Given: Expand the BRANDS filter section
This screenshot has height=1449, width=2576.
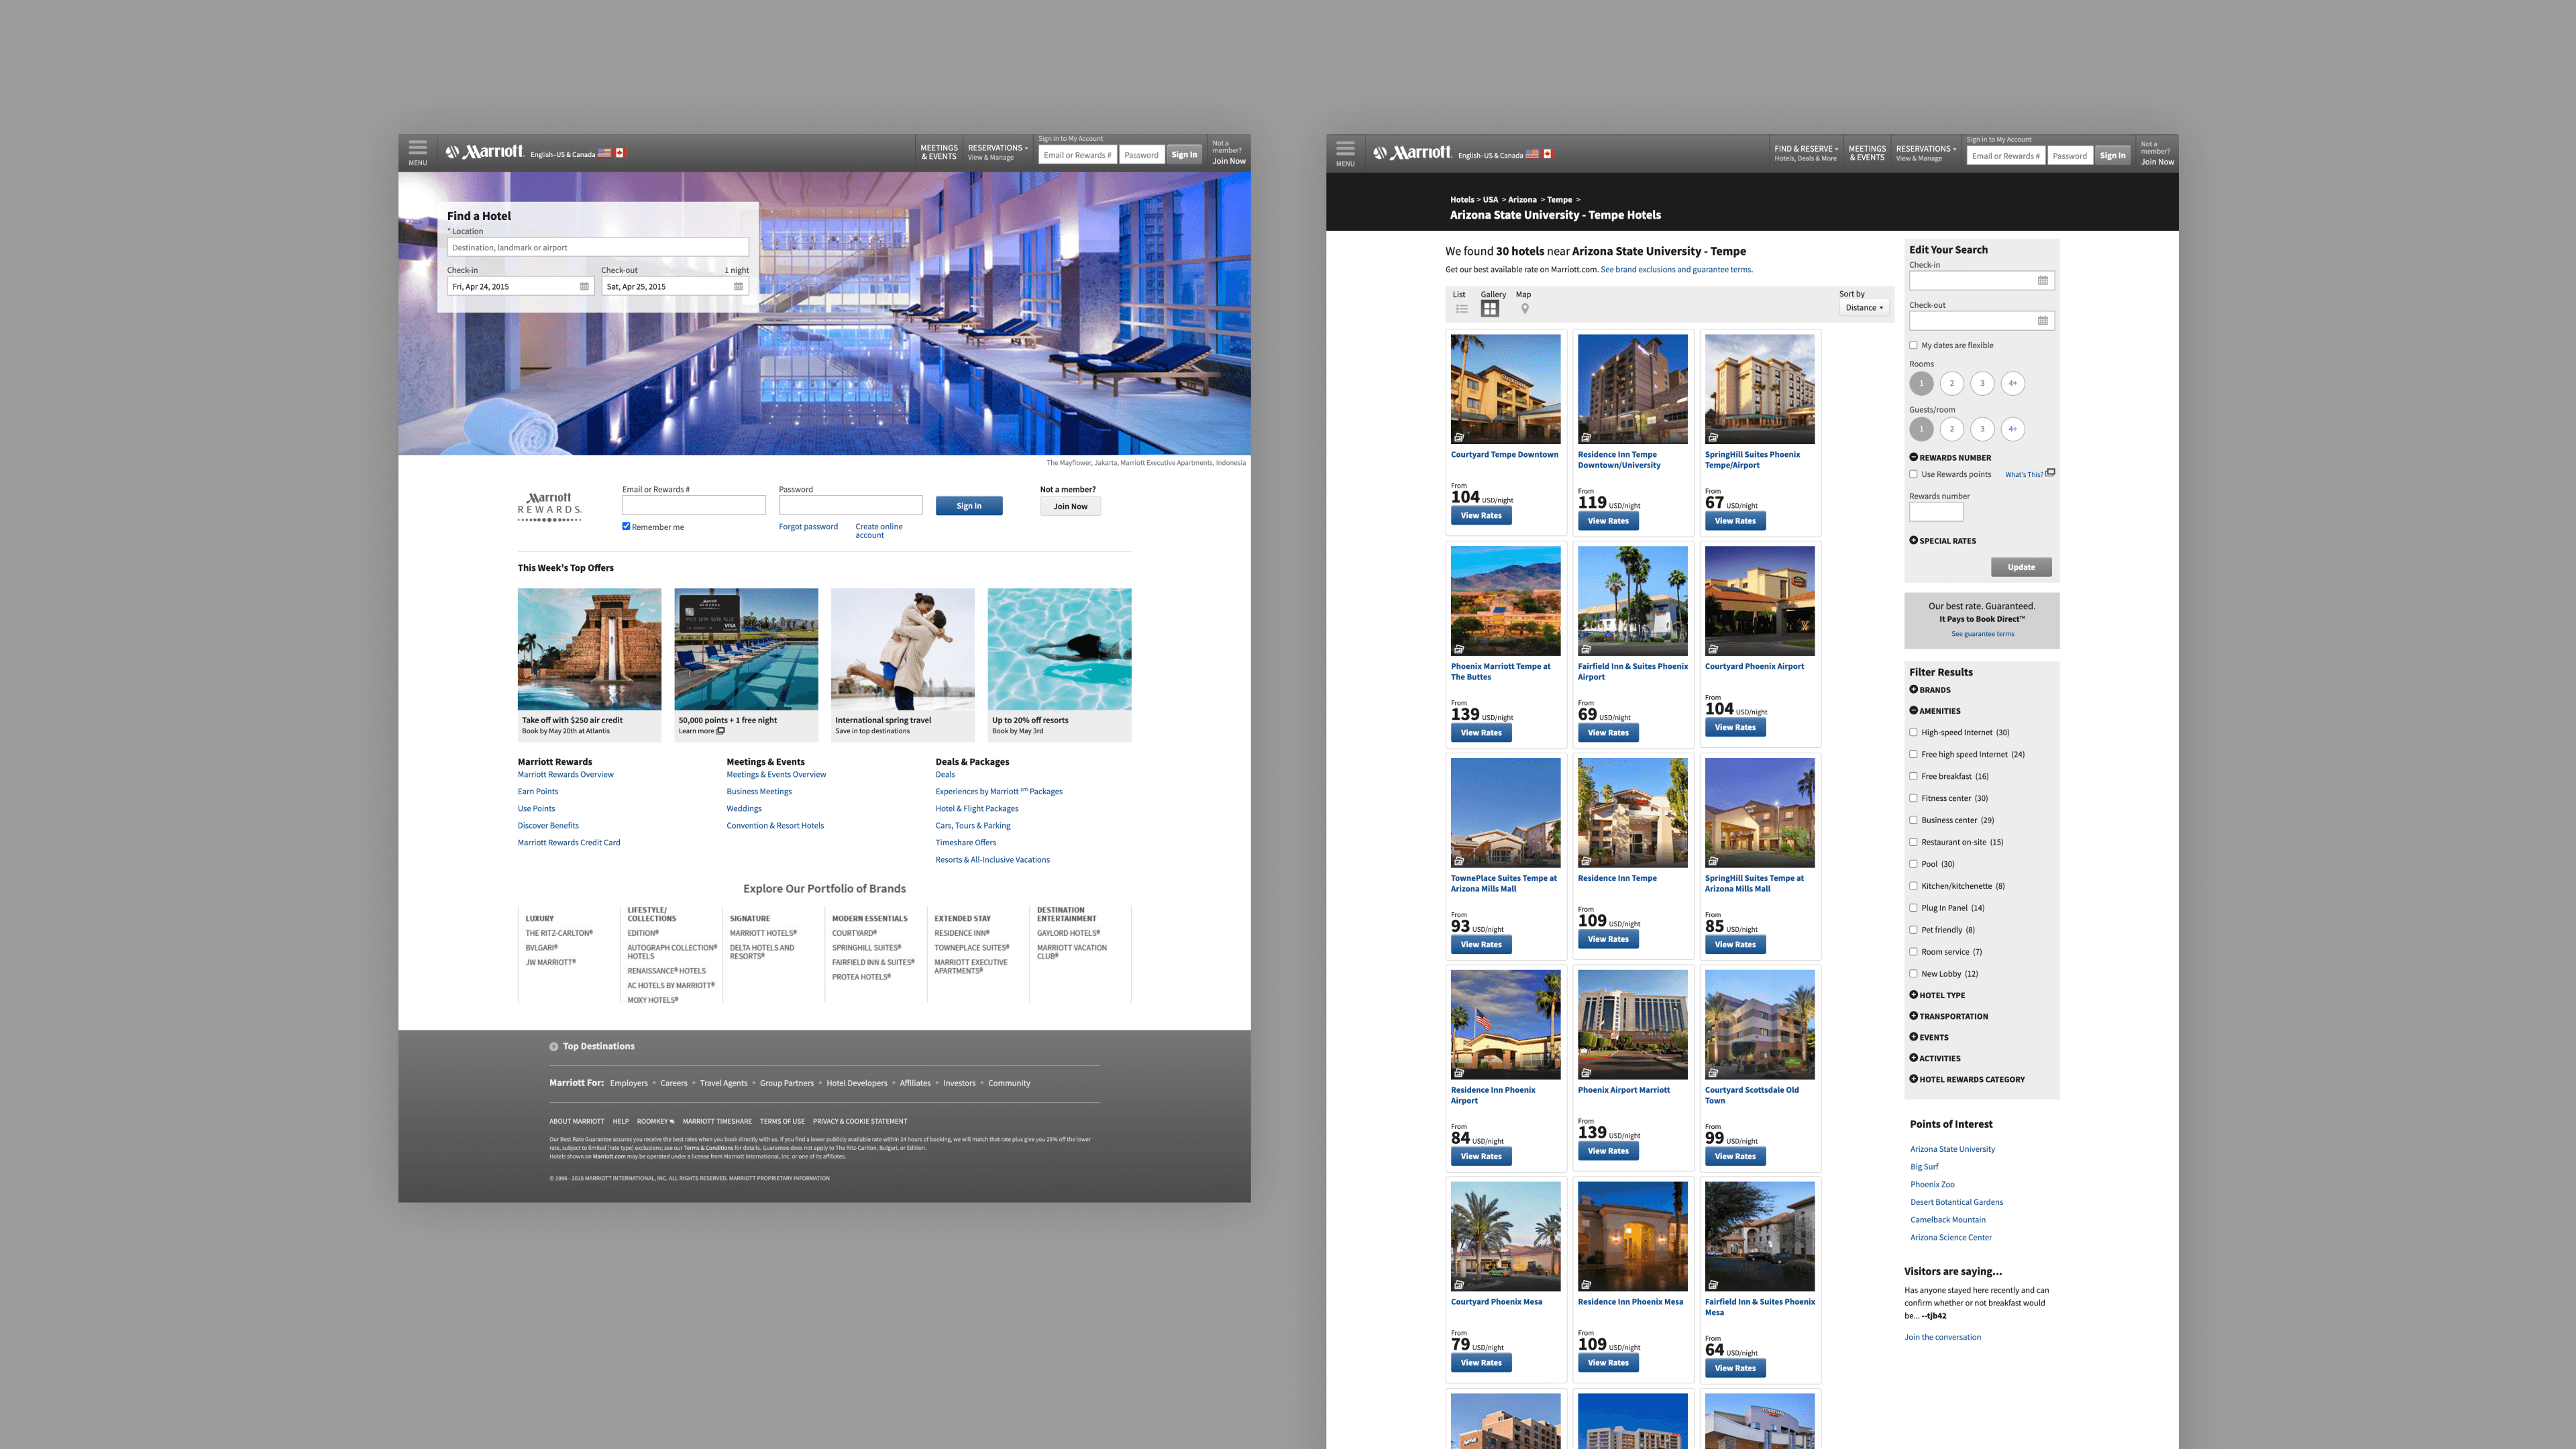Looking at the screenshot, I should click(x=1914, y=690).
